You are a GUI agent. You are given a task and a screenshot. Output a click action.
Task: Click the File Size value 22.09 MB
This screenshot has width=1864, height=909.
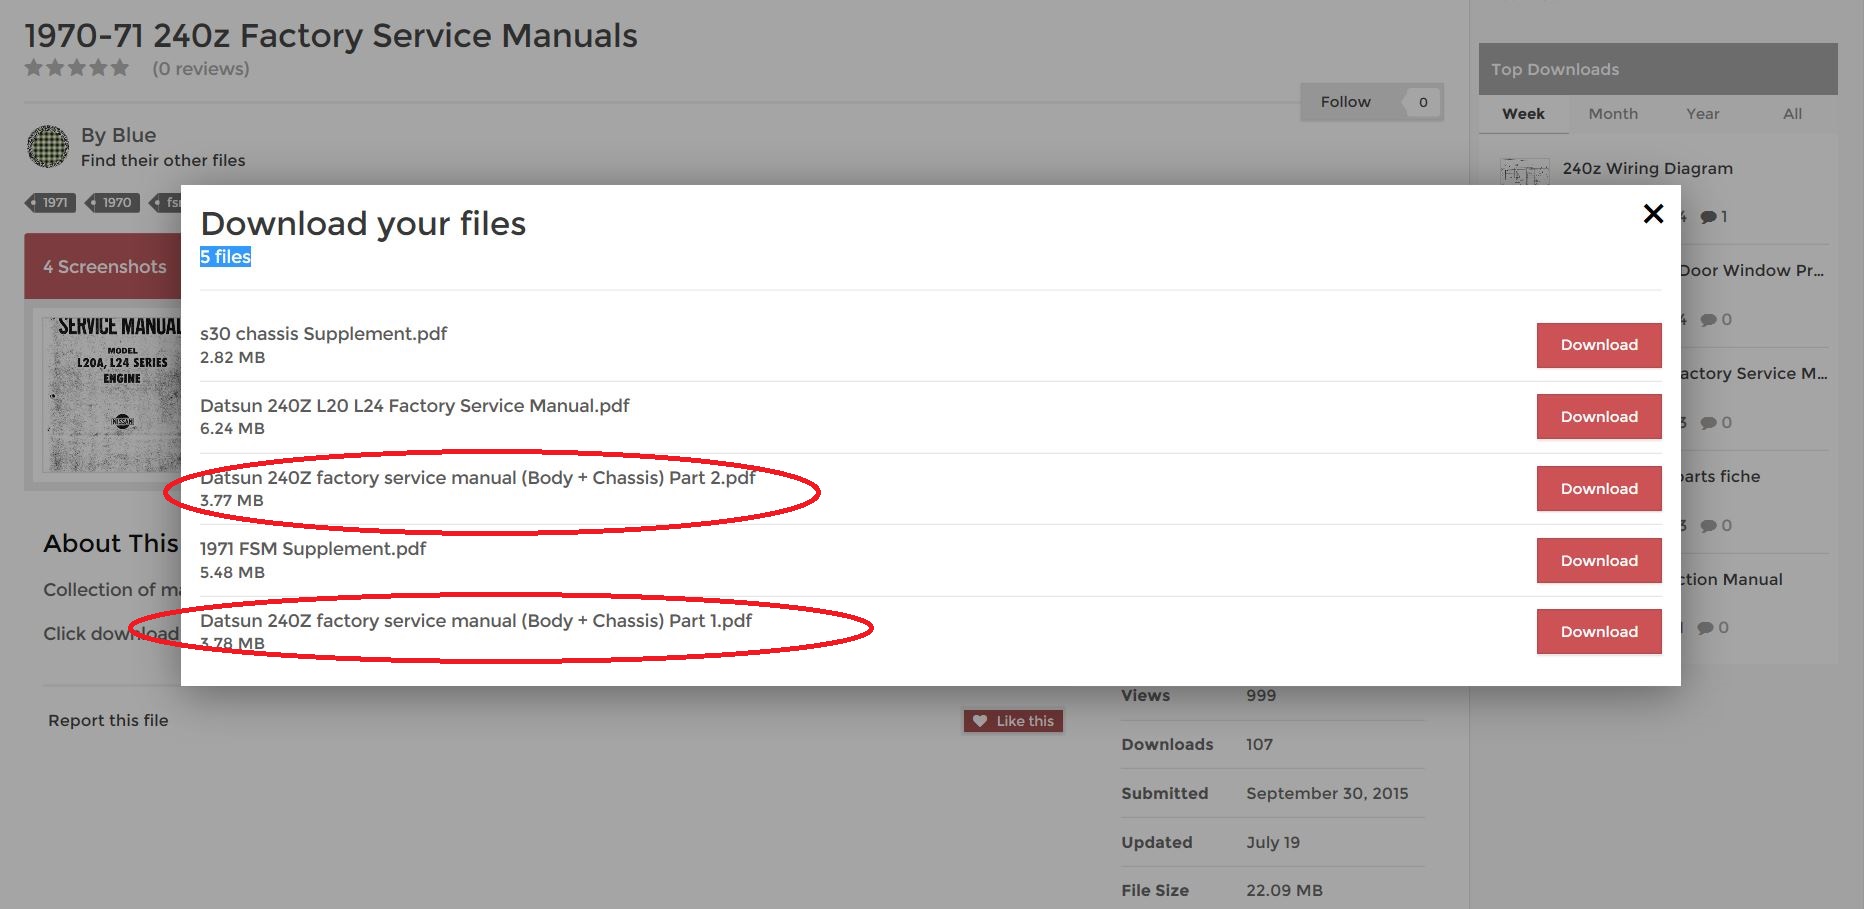point(1284,891)
